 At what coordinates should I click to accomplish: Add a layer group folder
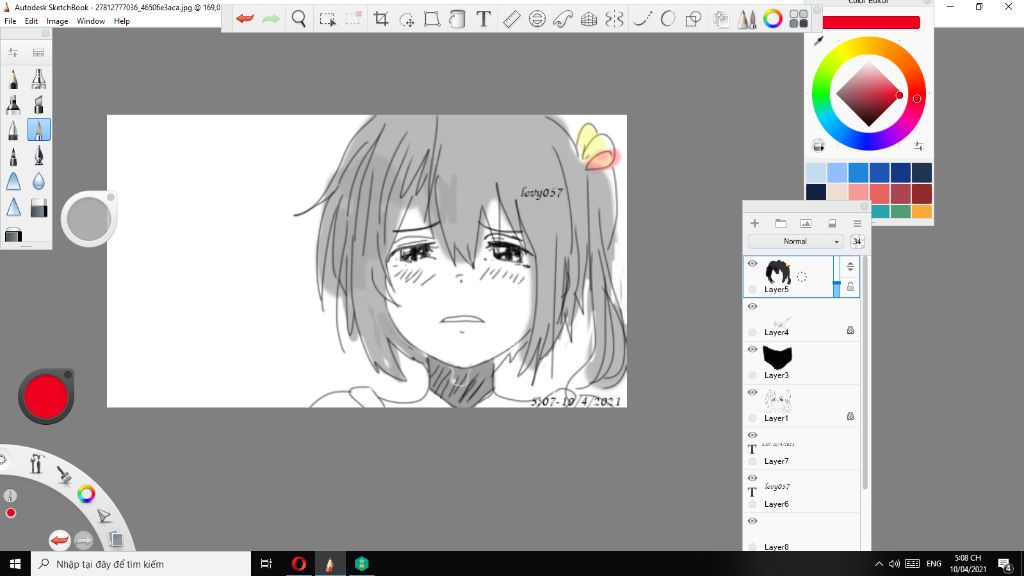pyautogui.click(x=780, y=223)
